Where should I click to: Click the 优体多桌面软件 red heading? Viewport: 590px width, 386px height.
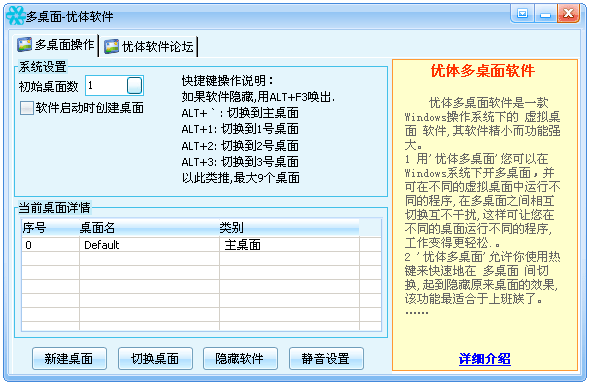pyautogui.click(x=483, y=71)
